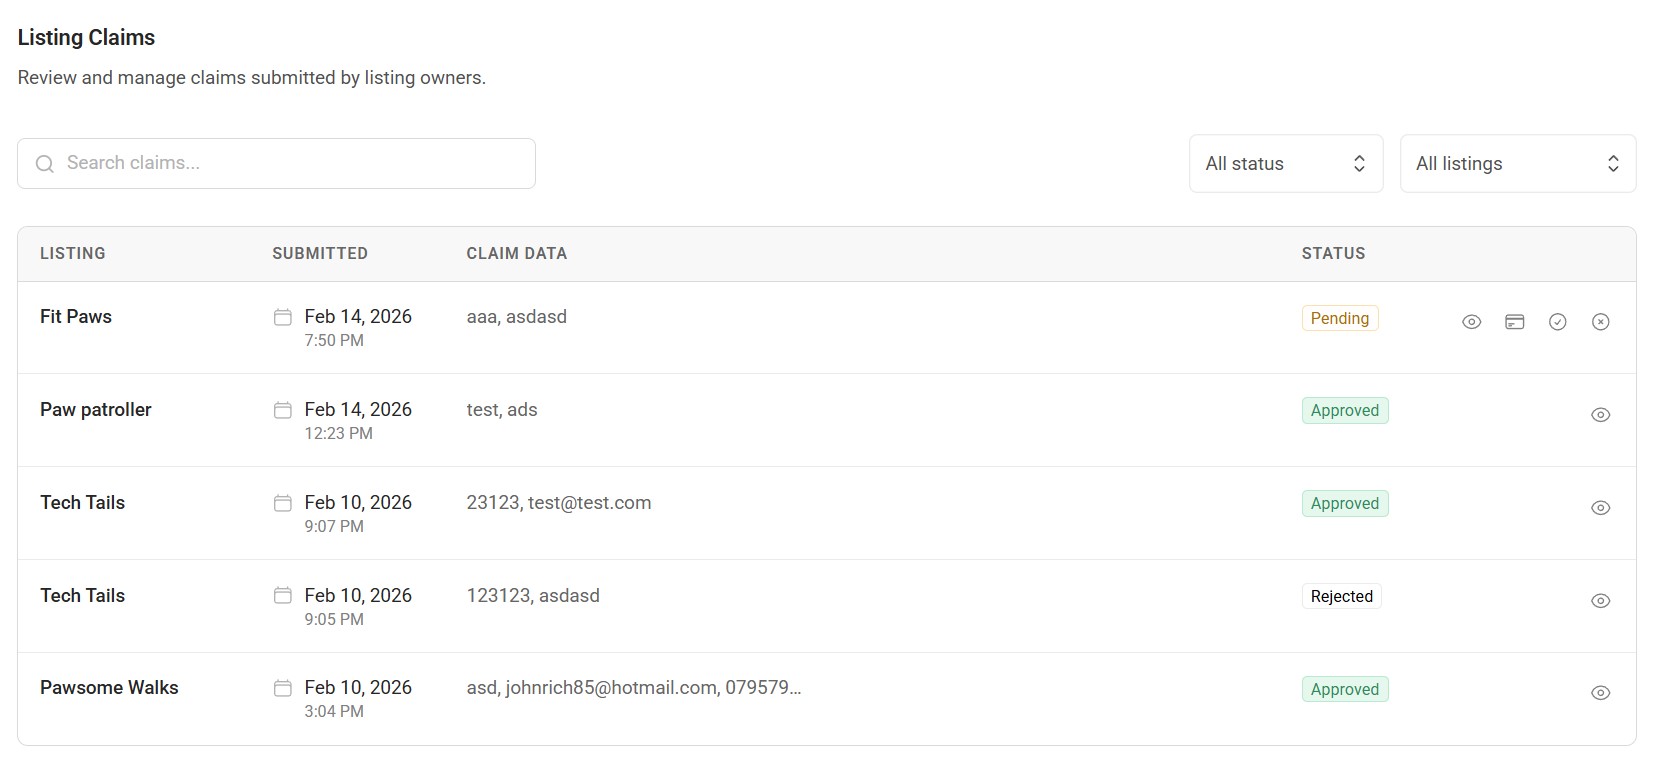The height and width of the screenshot is (760, 1660).
Task: Open the All status dropdown
Action: pos(1285,163)
